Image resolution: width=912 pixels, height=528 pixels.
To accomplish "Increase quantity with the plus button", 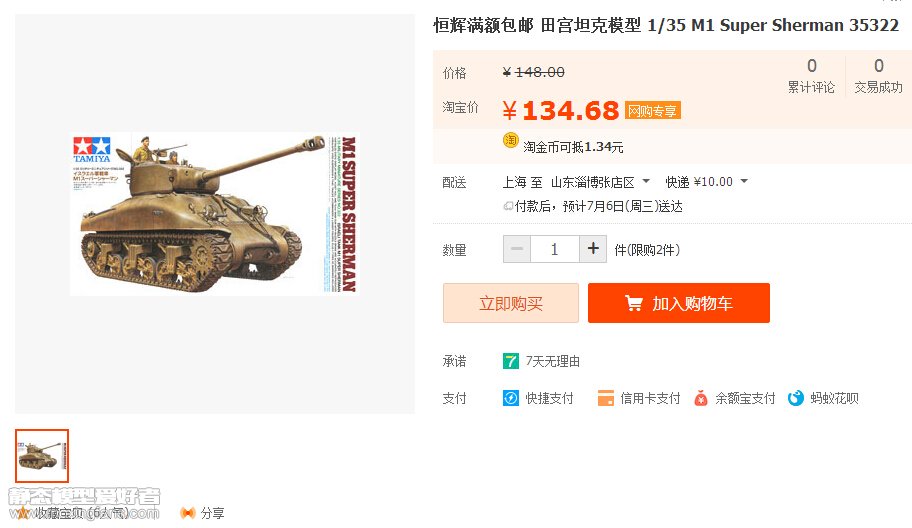I will pyautogui.click(x=593, y=249).
